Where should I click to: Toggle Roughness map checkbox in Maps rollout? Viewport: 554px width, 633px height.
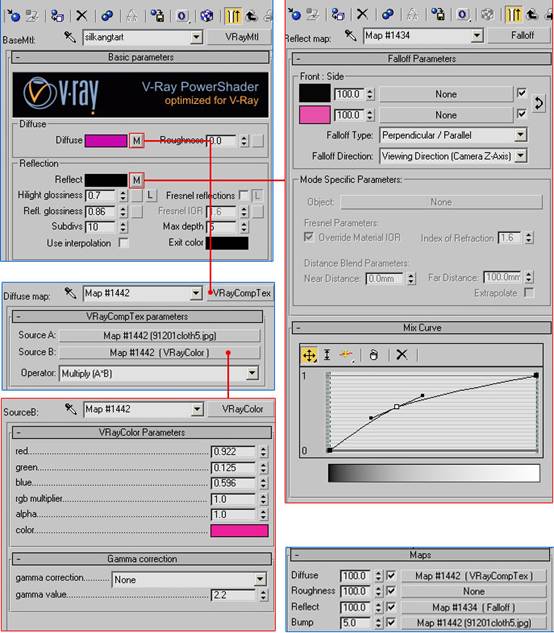(391, 591)
